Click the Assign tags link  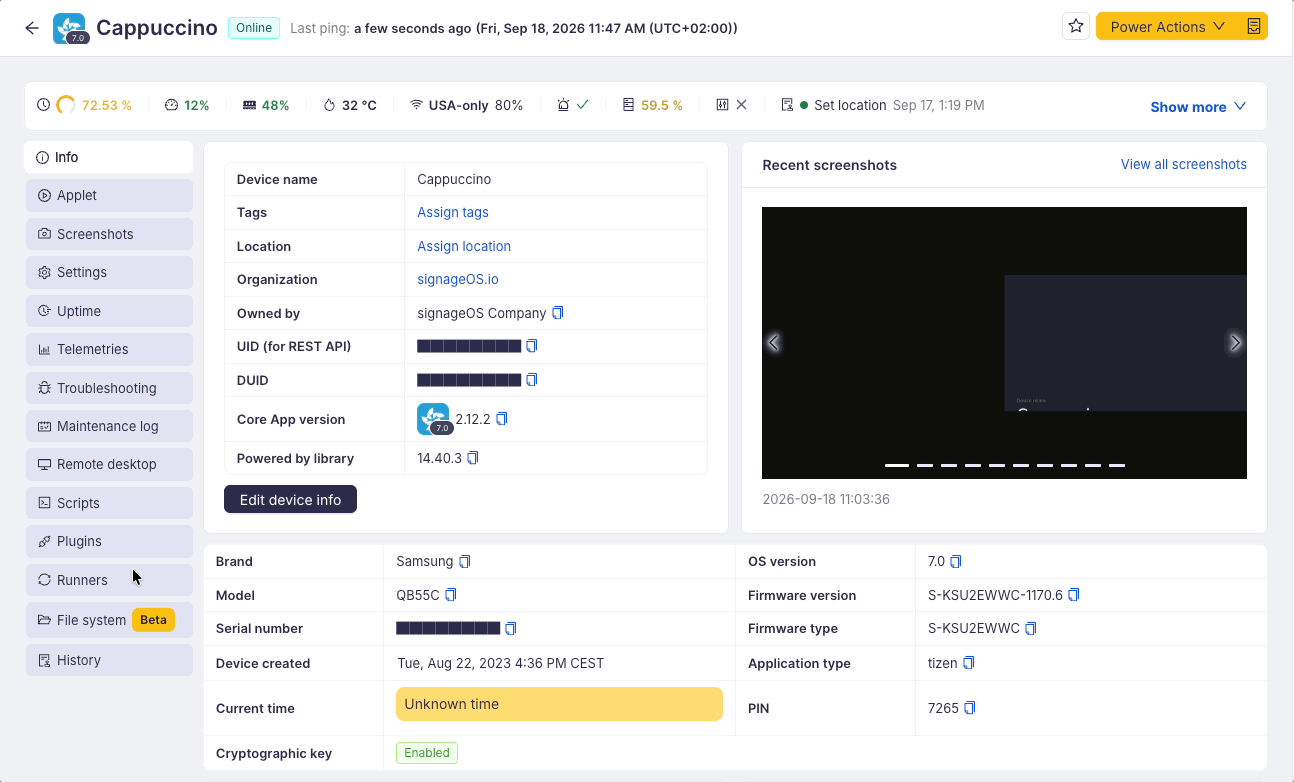tap(453, 212)
